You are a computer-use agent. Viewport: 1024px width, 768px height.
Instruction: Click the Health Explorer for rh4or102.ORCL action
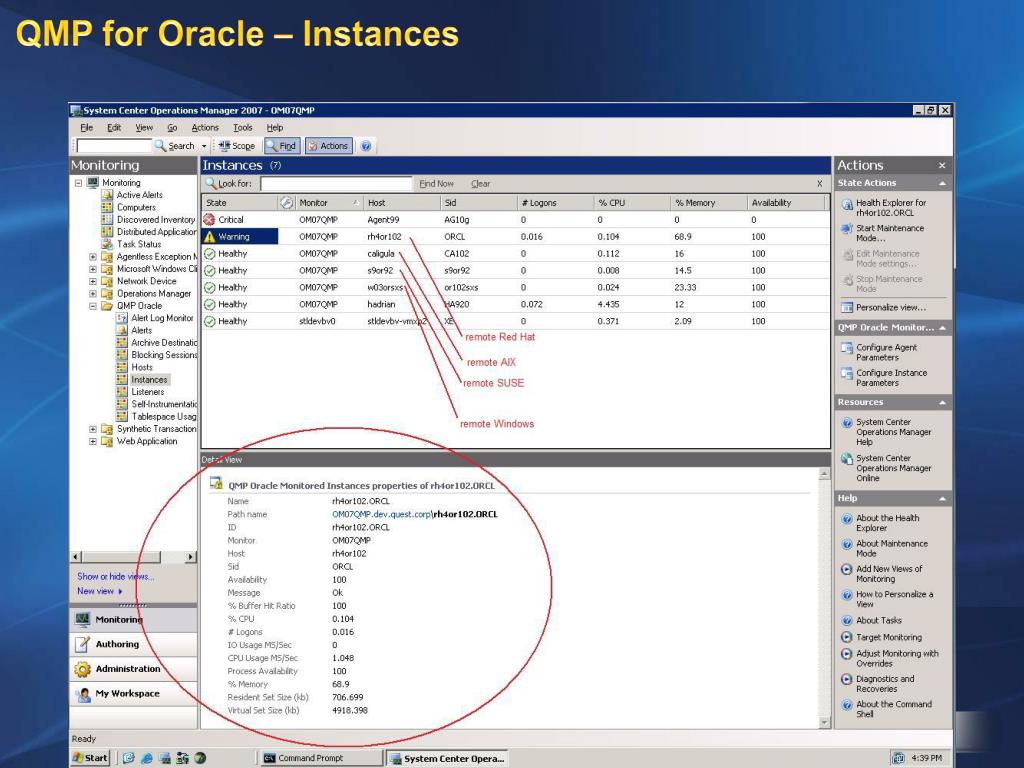pyautogui.click(x=891, y=208)
